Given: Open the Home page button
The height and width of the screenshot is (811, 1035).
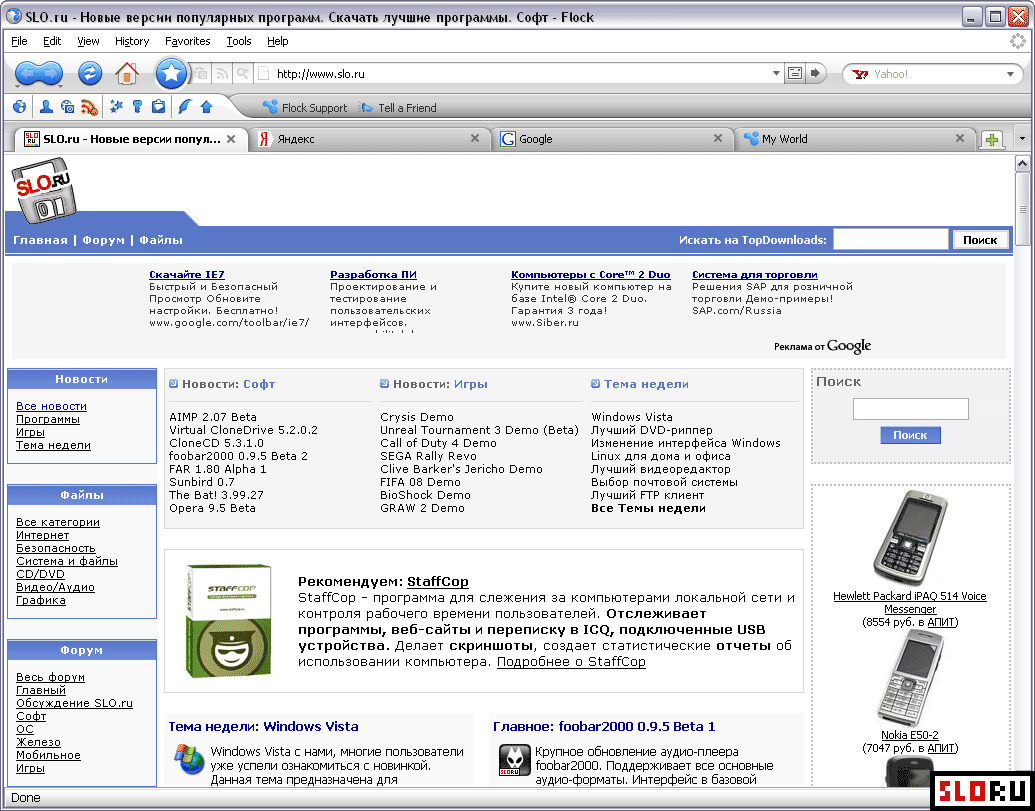Looking at the screenshot, I should coord(127,73).
